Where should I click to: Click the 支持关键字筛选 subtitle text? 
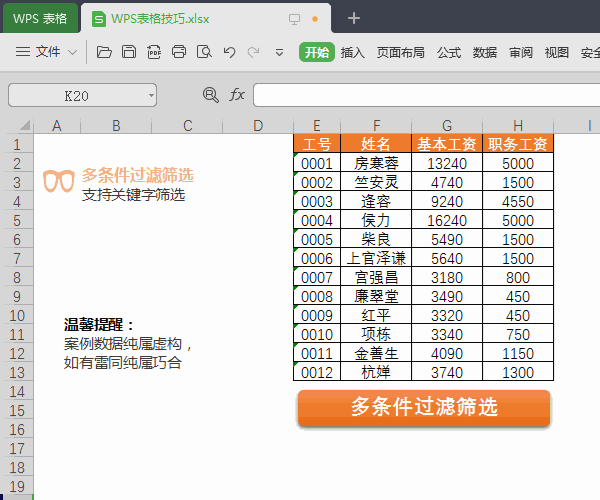pyautogui.click(x=133, y=195)
